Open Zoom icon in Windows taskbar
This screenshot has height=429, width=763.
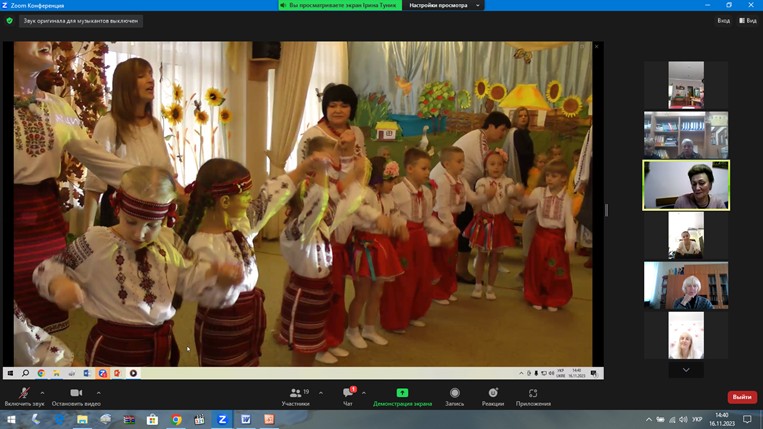[222, 419]
